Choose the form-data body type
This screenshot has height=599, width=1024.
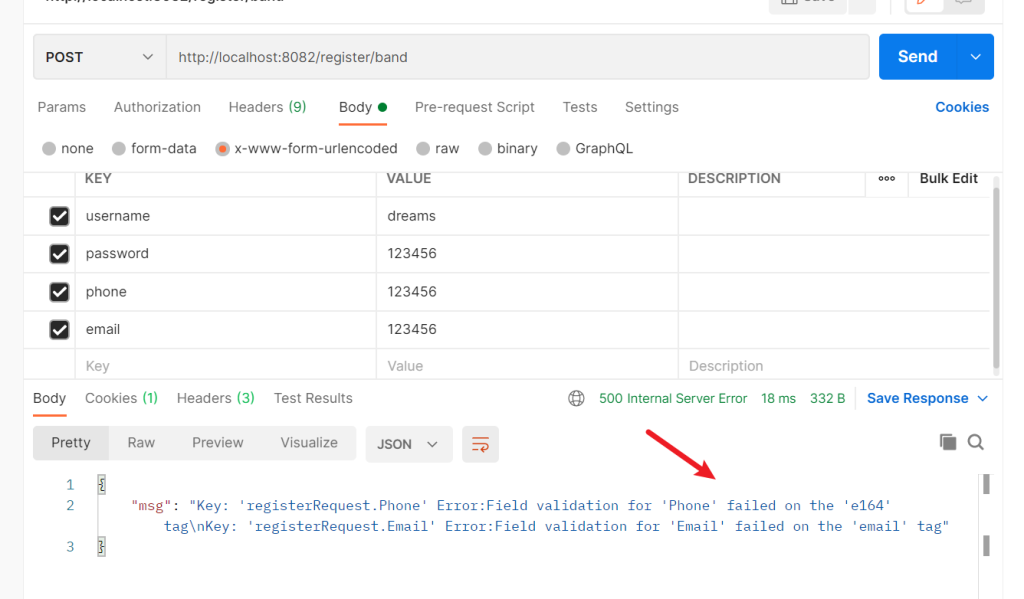[119, 148]
